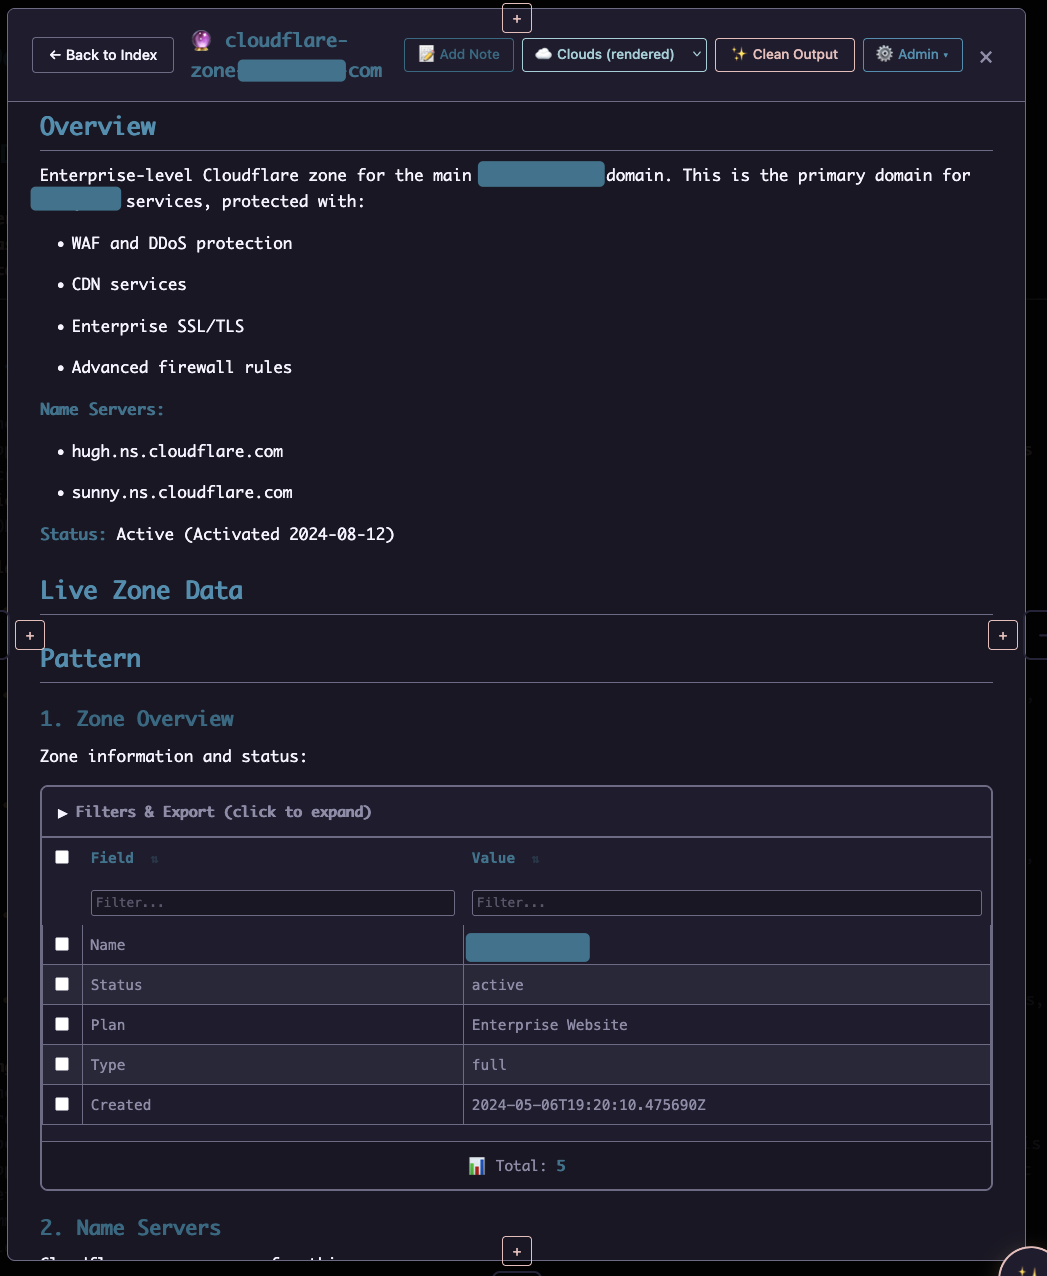Viewport: 1047px width, 1276px height.
Task: Open the Clouds (rendered) dropdown
Action: pyautogui.click(x=614, y=55)
